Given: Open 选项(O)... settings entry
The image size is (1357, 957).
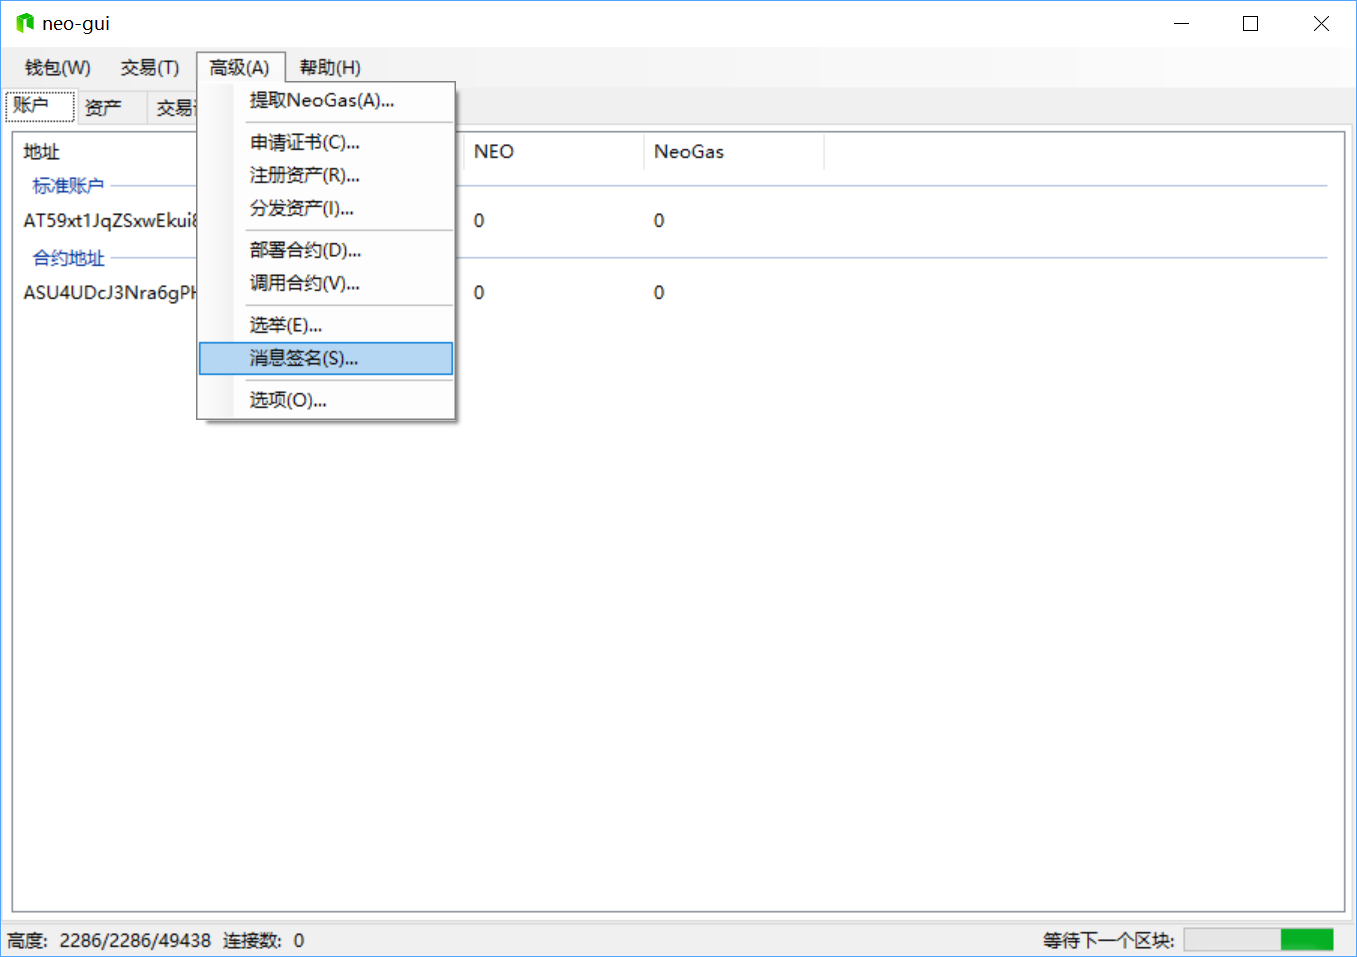Looking at the screenshot, I should coord(326,401).
